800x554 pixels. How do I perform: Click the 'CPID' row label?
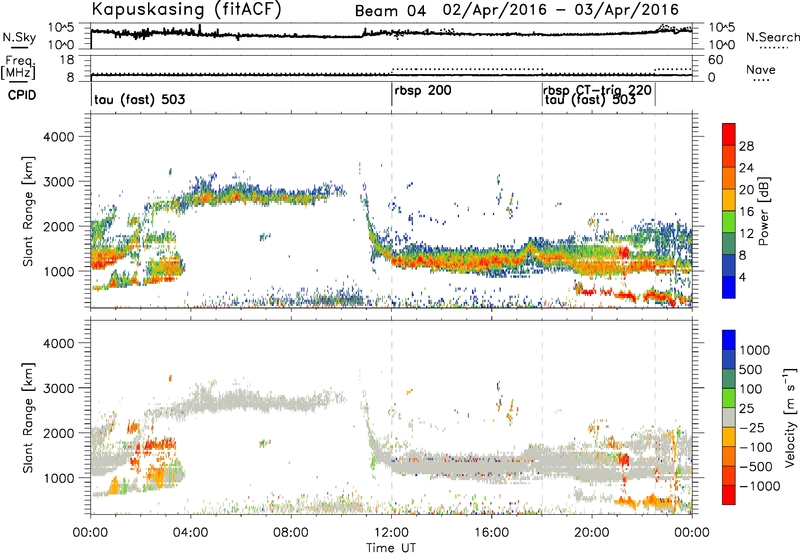[x=22, y=95]
